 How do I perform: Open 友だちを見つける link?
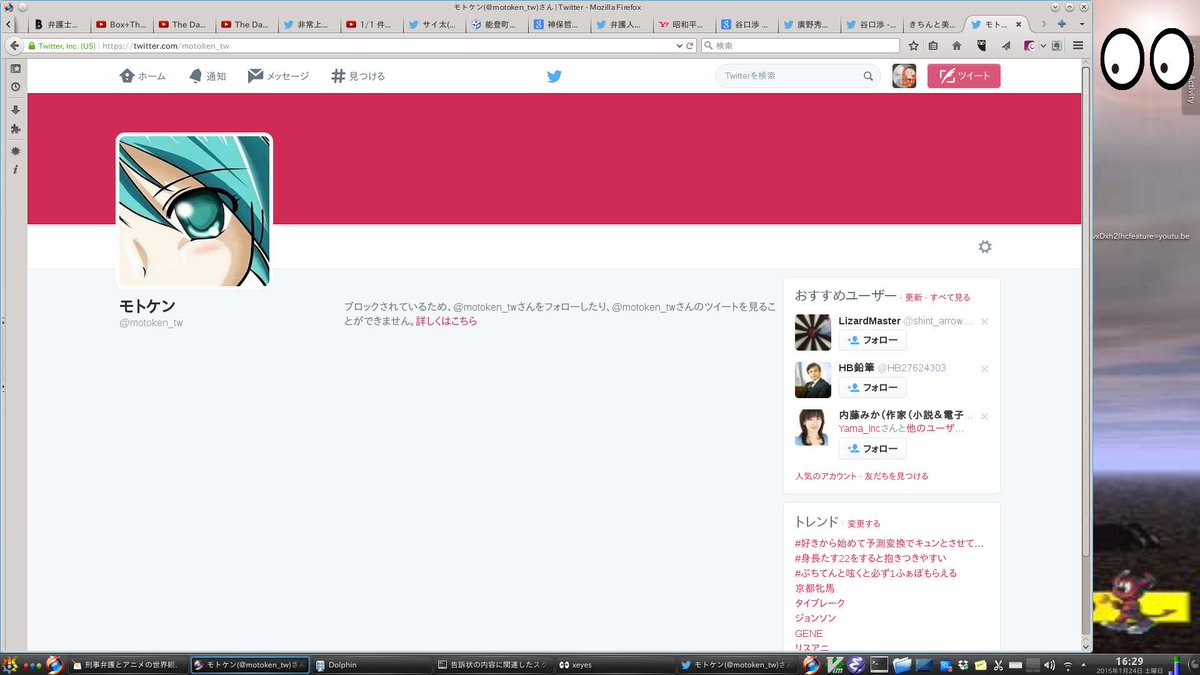pos(897,476)
